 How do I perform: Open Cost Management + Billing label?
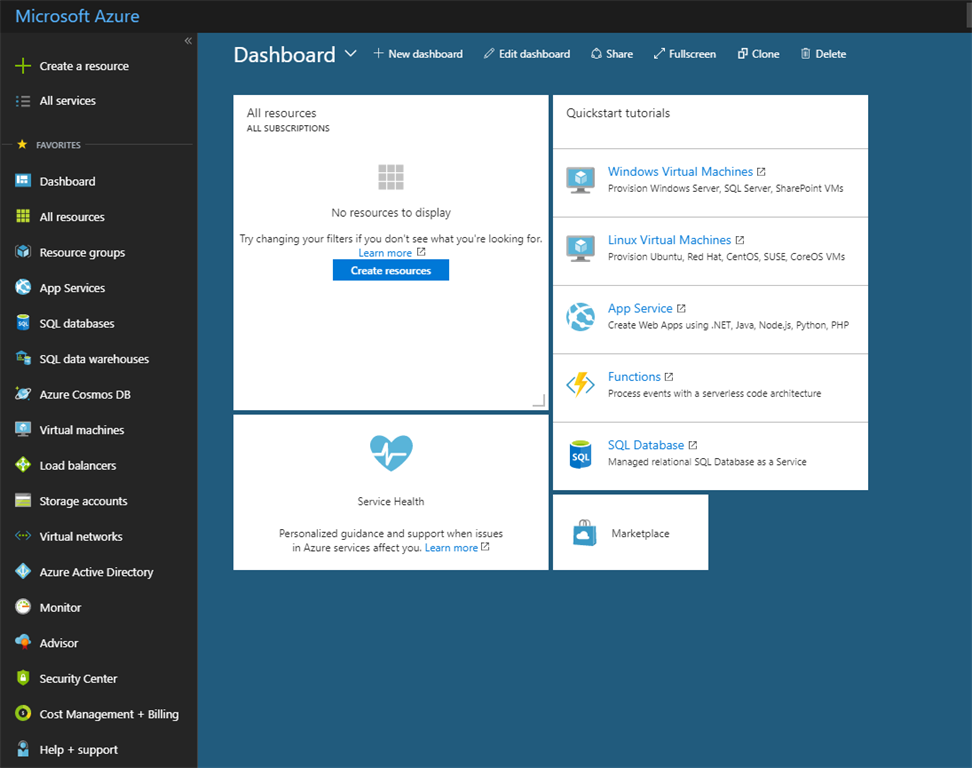[x=109, y=714]
